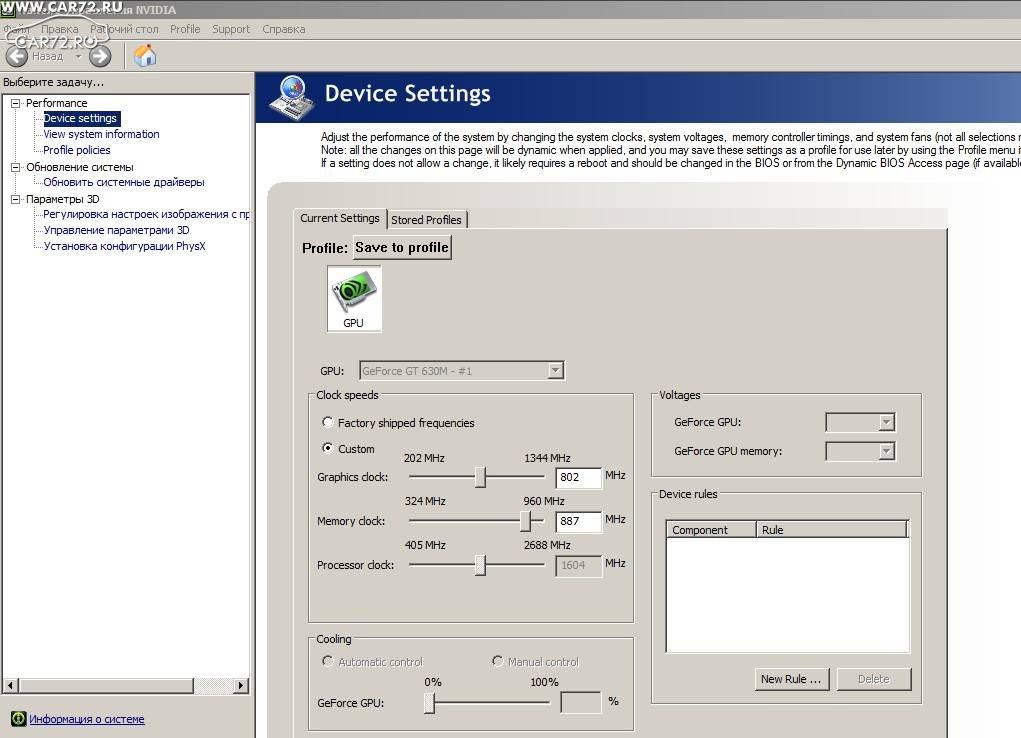Open the back-history dropdown arrow
1021x738 pixels.
[x=78, y=57]
